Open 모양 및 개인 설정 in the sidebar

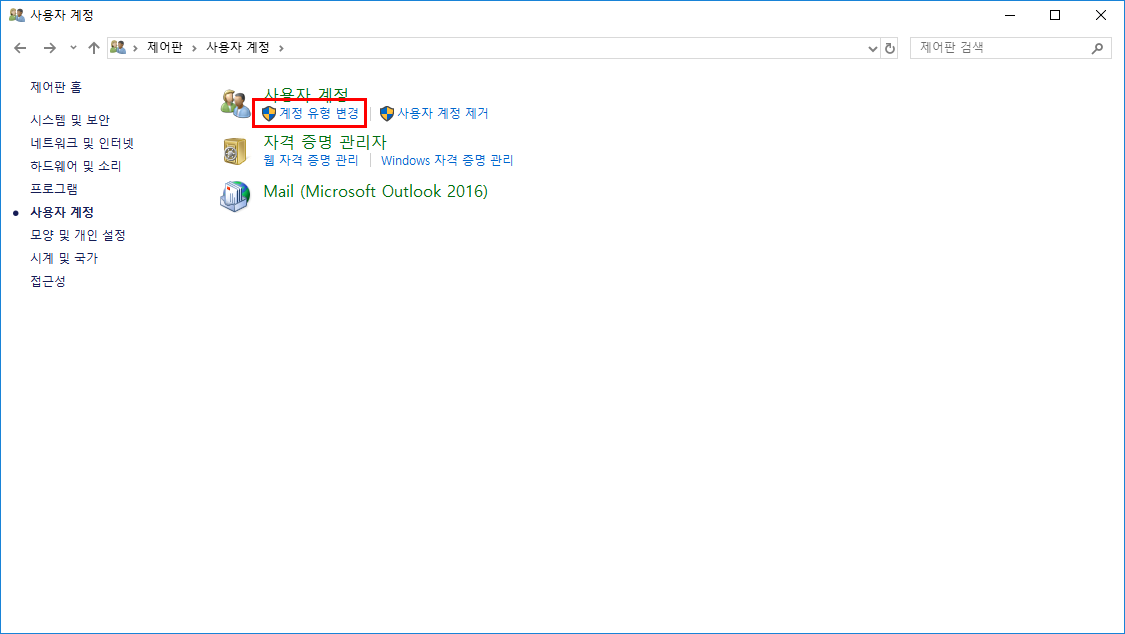77,235
